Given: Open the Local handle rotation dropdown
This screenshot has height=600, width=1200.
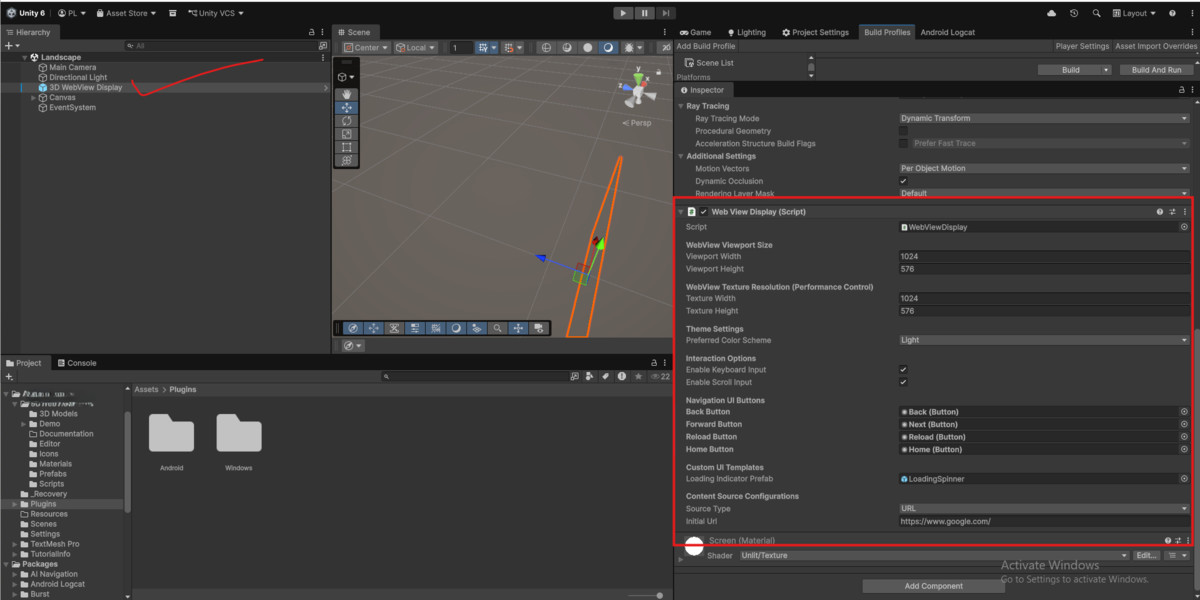Looking at the screenshot, I should [416, 47].
